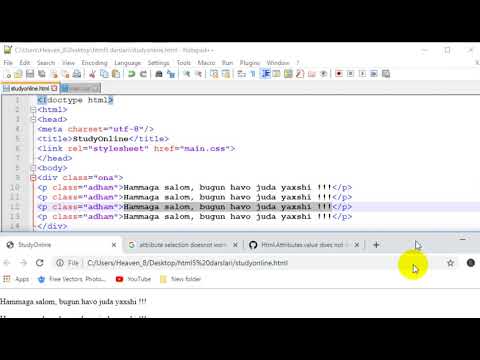Screen dimensions: 480x360
Task: Save the current recorded macro icon
Action: pos(386,74)
